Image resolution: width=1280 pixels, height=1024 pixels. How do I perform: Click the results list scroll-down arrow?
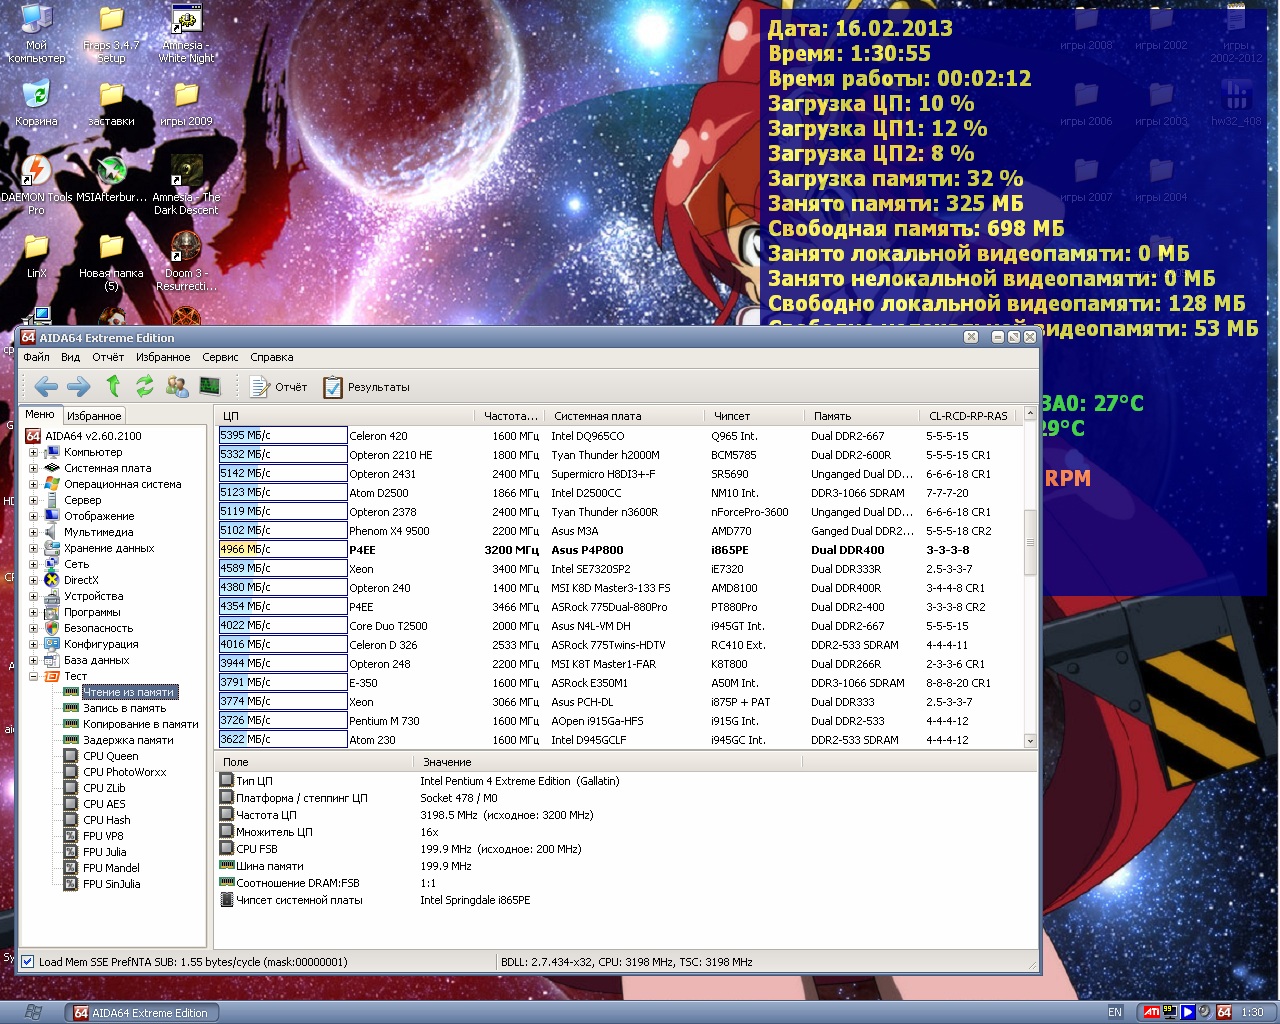click(1030, 741)
